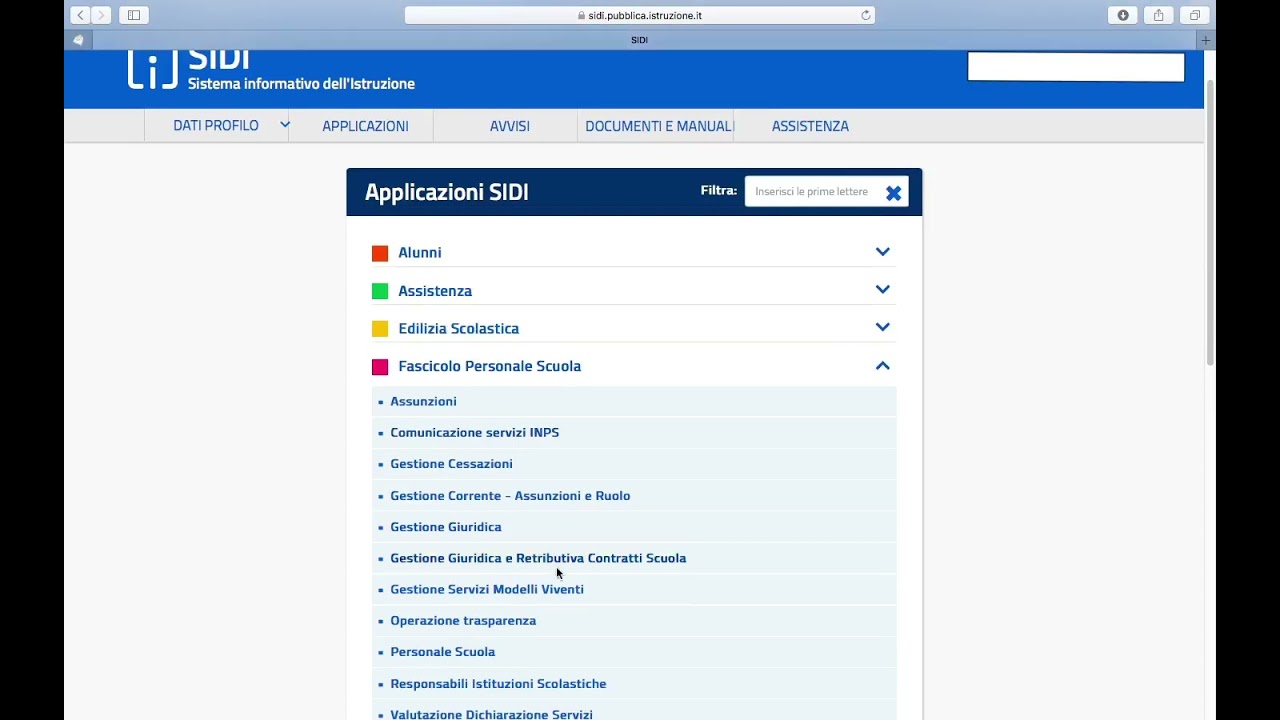Open DOCUMENTI E MANUALI menu item
Image resolution: width=1280 pixels, height=720 pixels.
tap(659, 126)
